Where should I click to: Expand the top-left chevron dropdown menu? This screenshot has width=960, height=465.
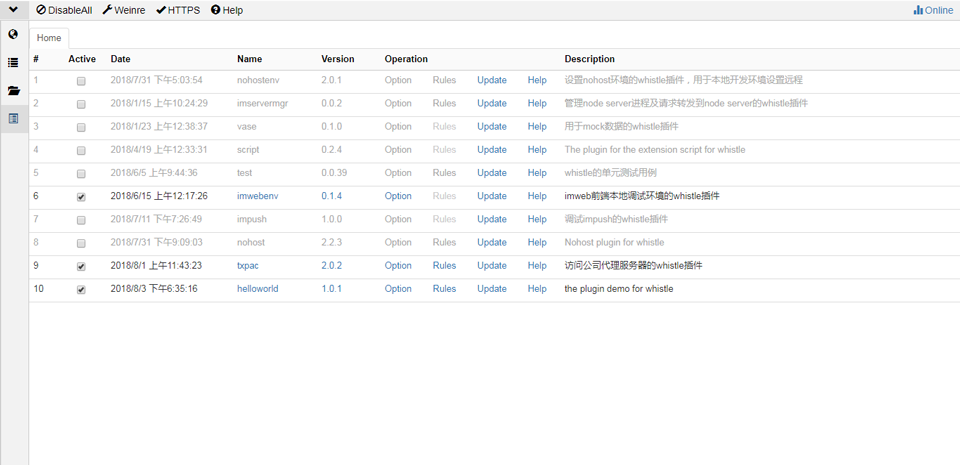click(14, 10)
